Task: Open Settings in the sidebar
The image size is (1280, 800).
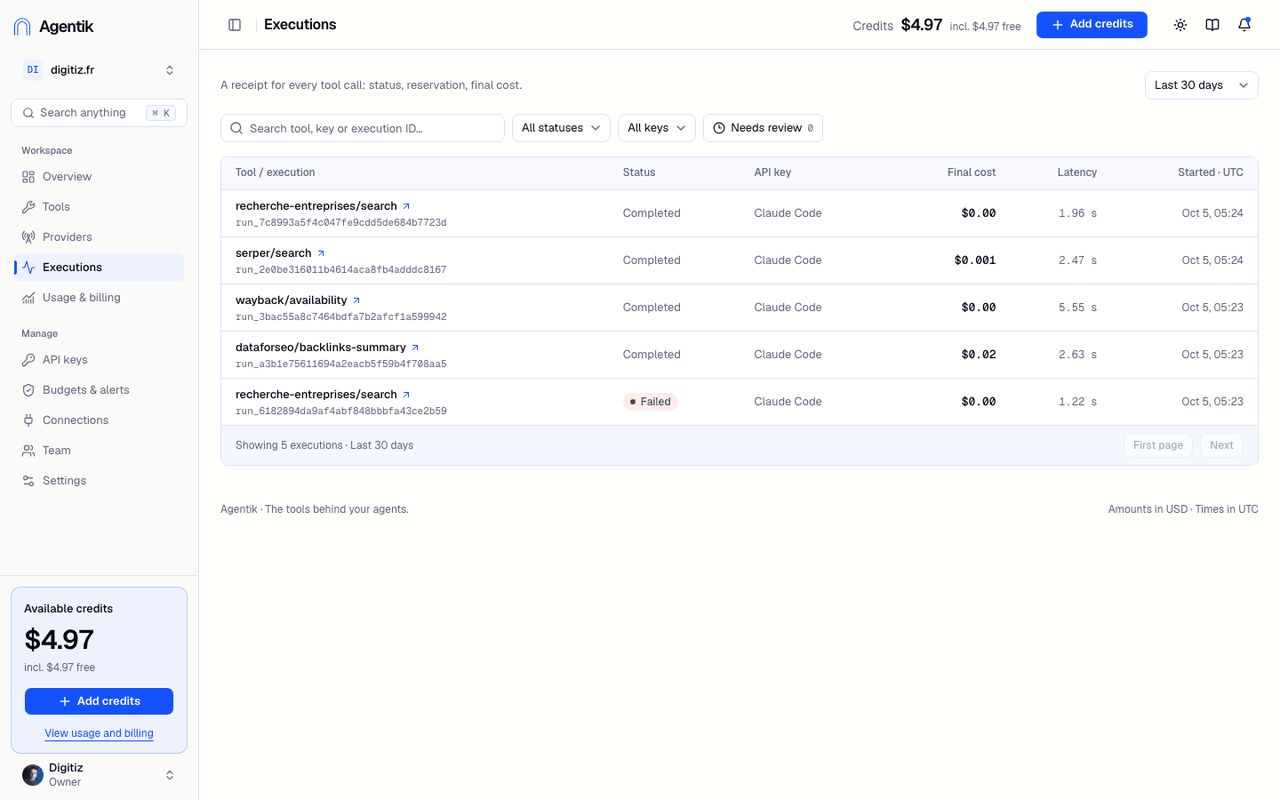Action: pyautogui.click(x=99, y=481)
